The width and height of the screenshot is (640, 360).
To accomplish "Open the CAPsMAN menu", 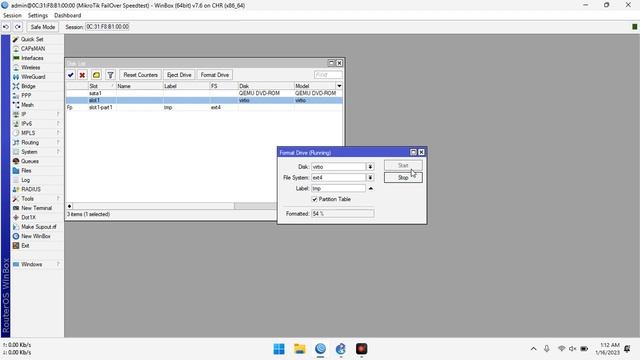I will click(x=33, y=49).
